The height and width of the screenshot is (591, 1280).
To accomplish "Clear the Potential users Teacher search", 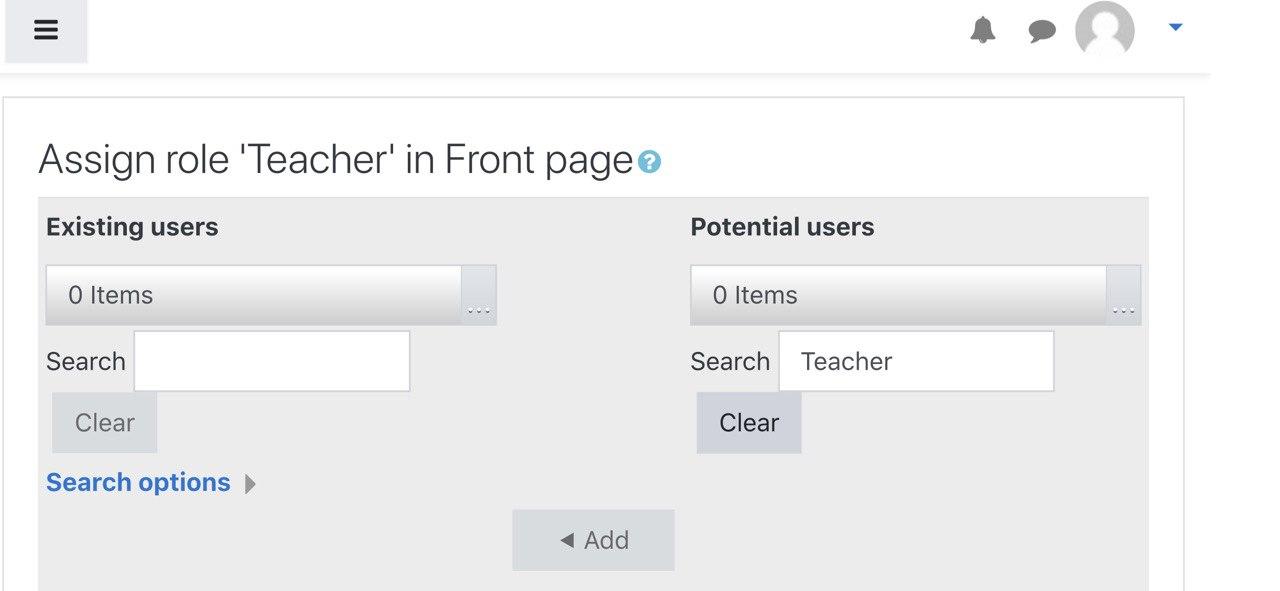I will pos(749,423).
